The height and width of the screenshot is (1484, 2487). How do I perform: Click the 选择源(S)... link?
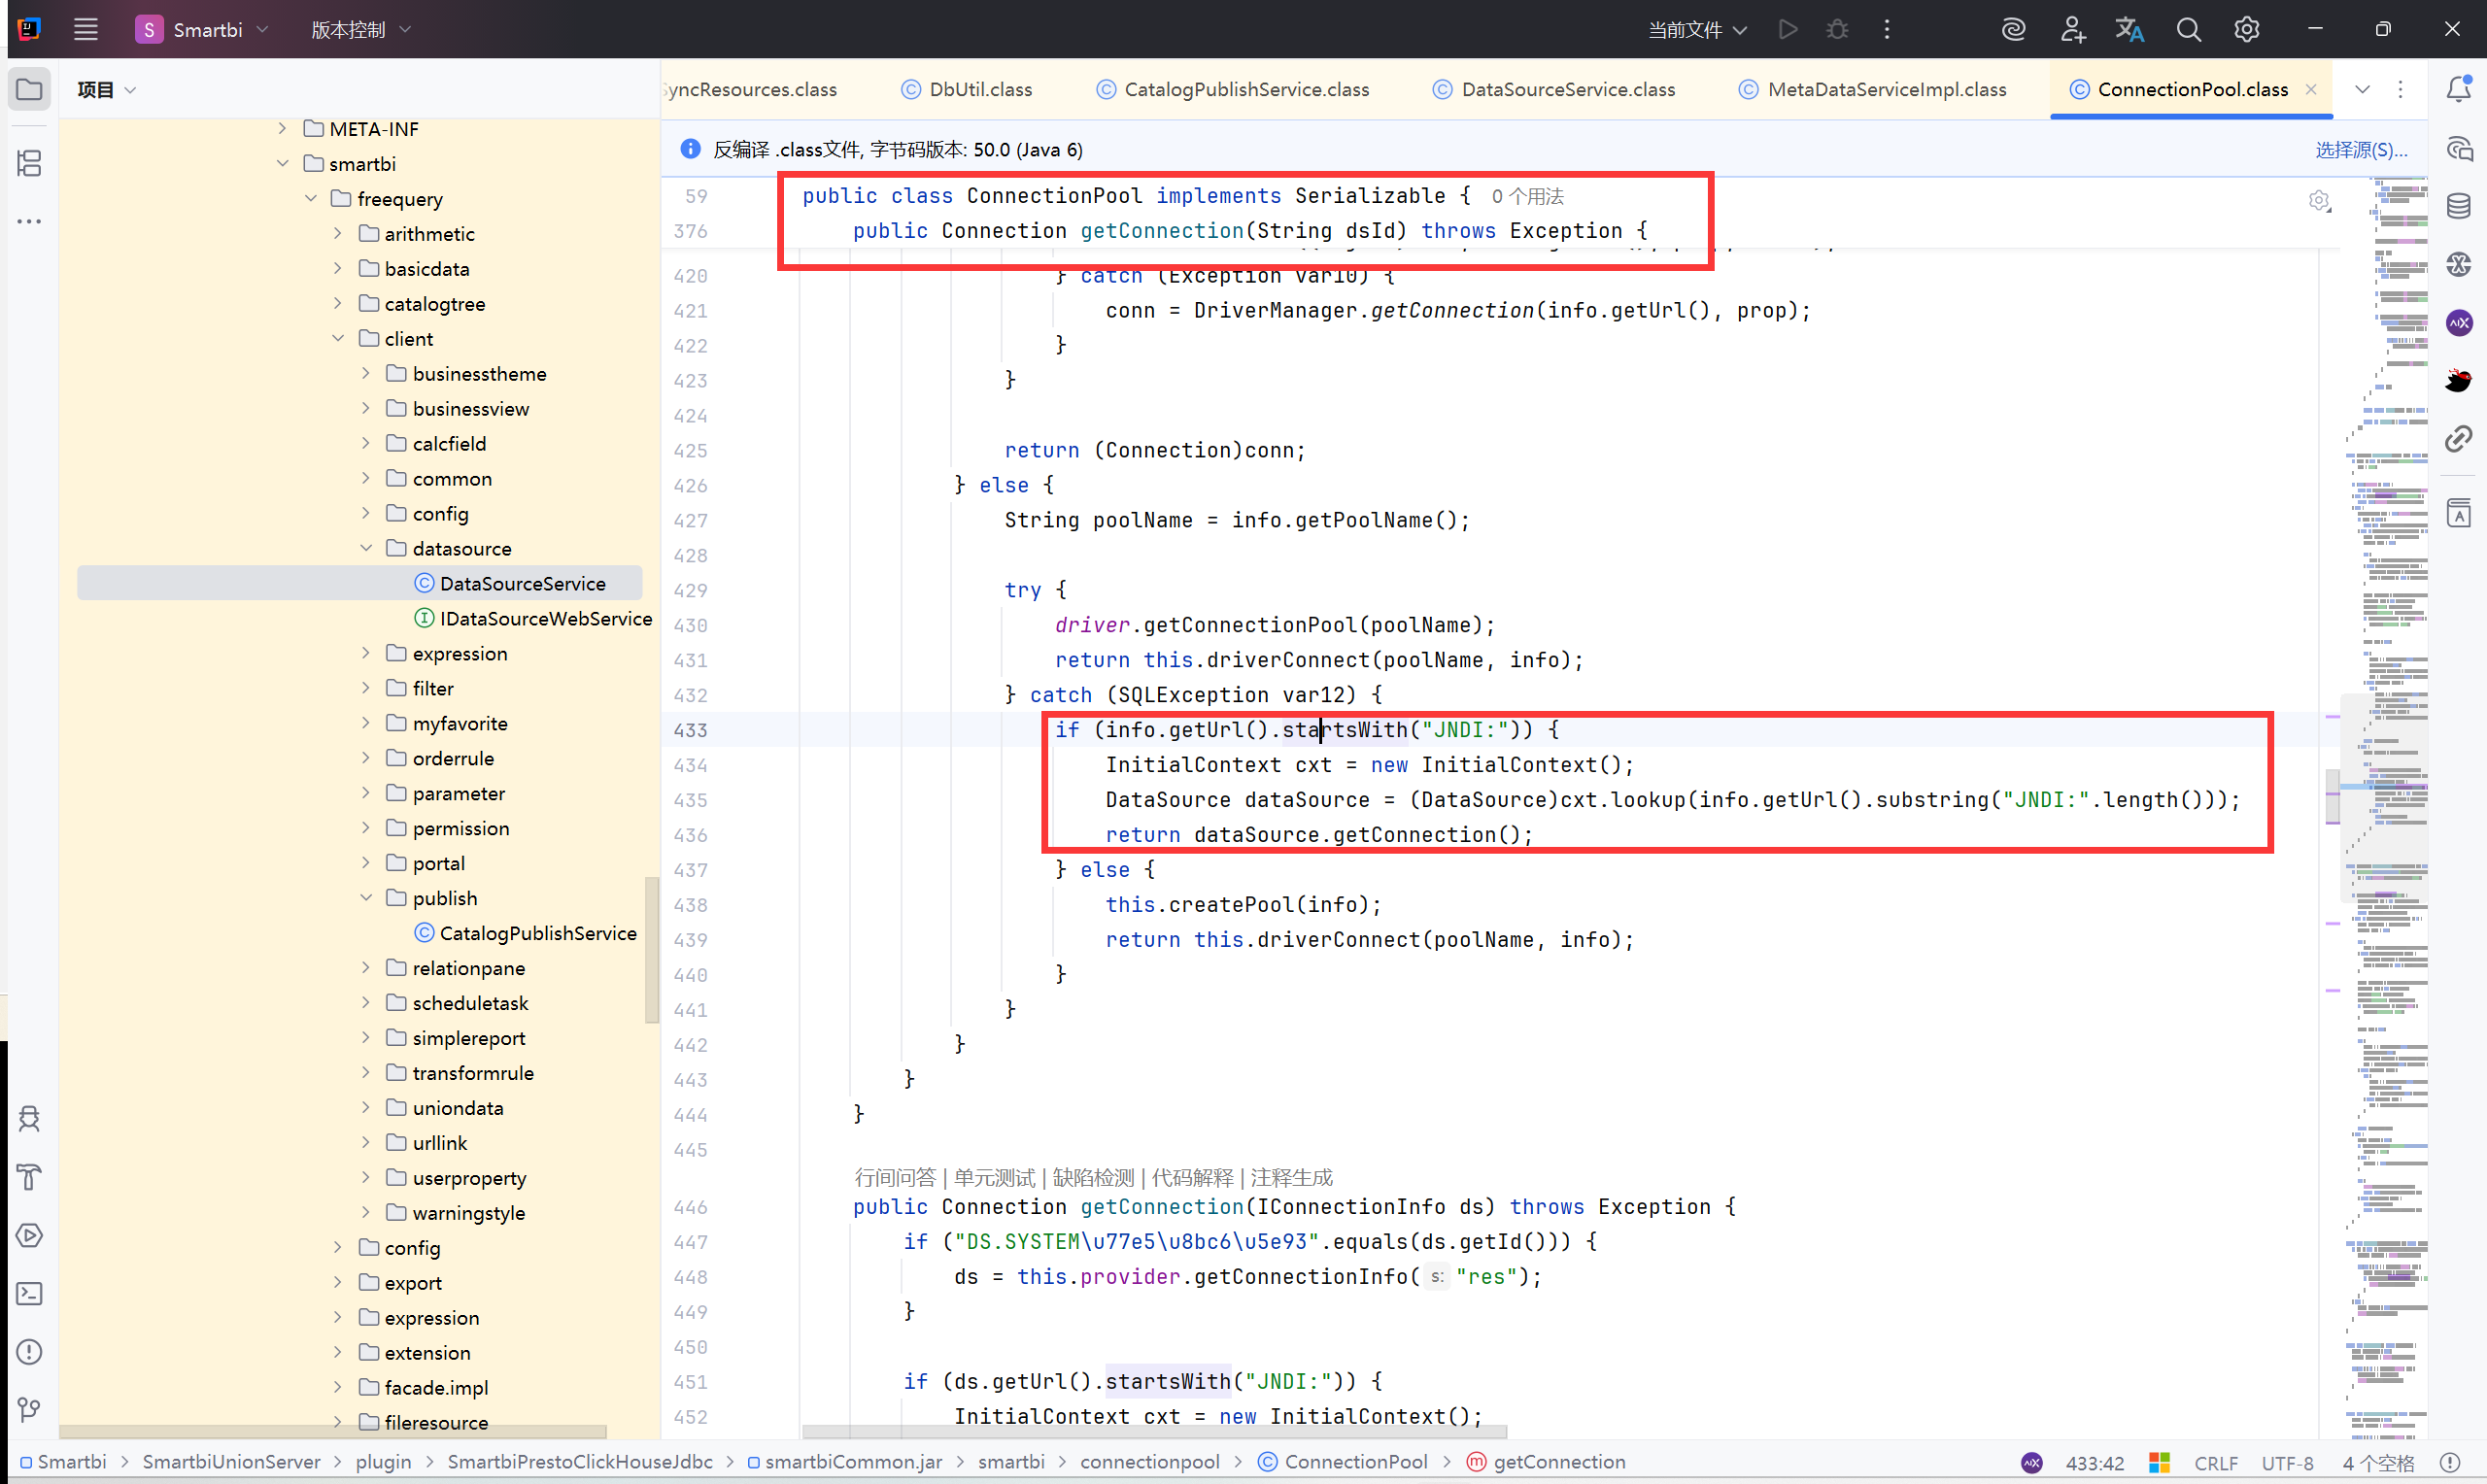[x=2360, y=150]
